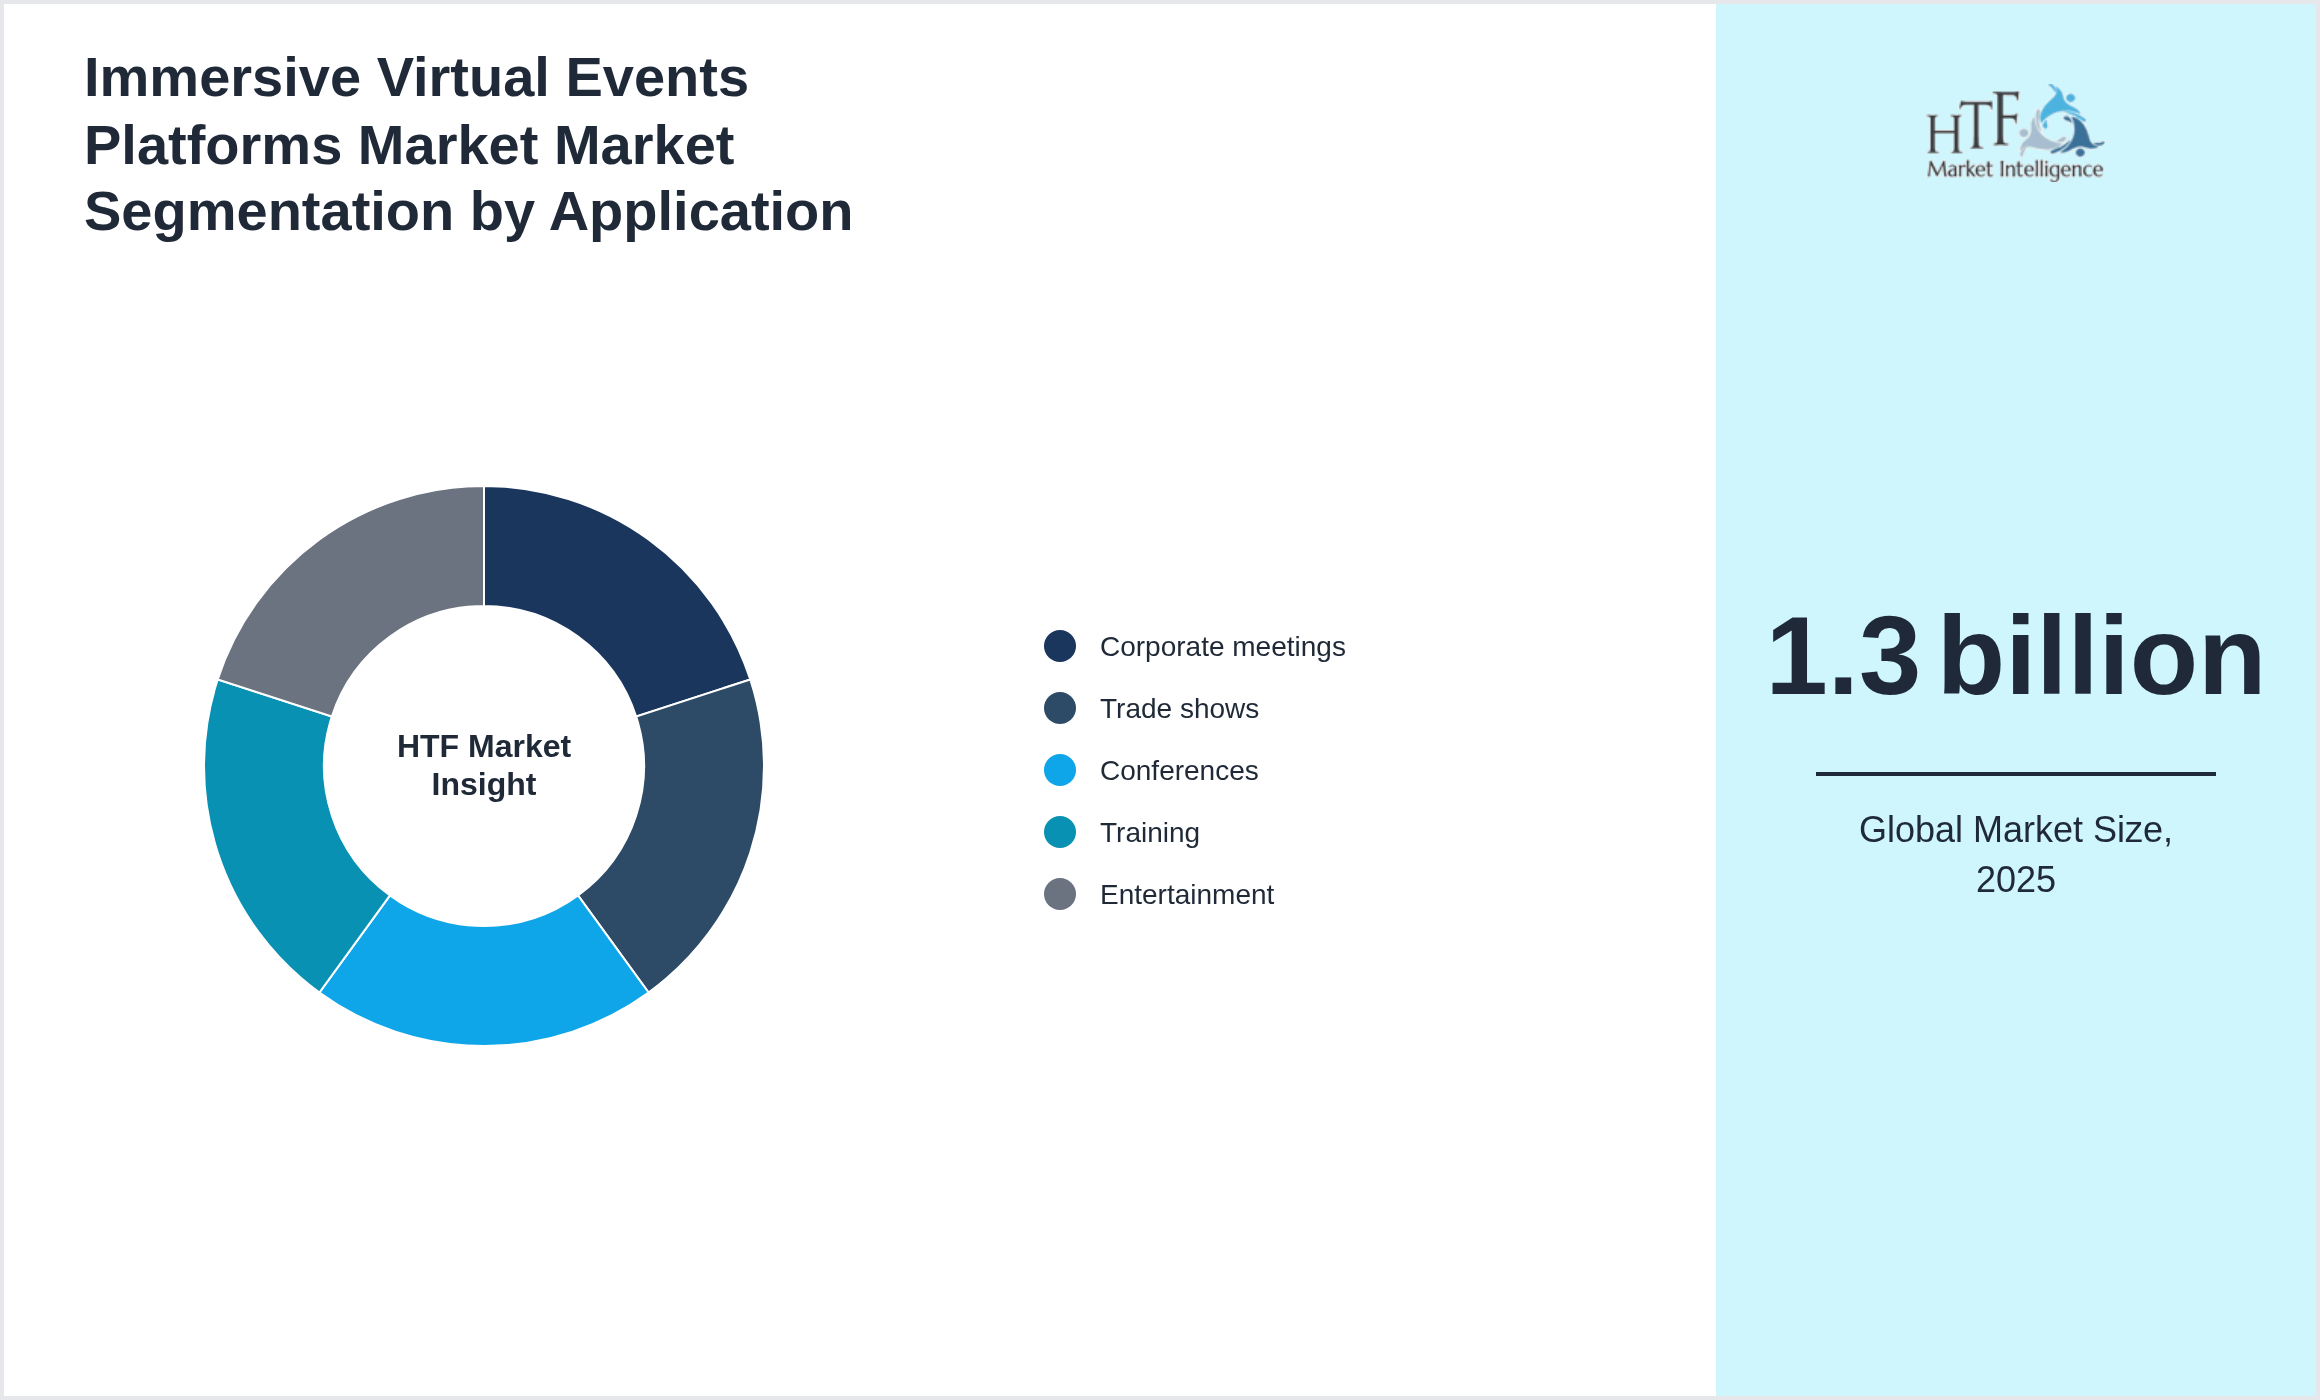2320x1400 pixels.
Task: Click the HTF Market Insight center label
Action: (x=484, y=765)
